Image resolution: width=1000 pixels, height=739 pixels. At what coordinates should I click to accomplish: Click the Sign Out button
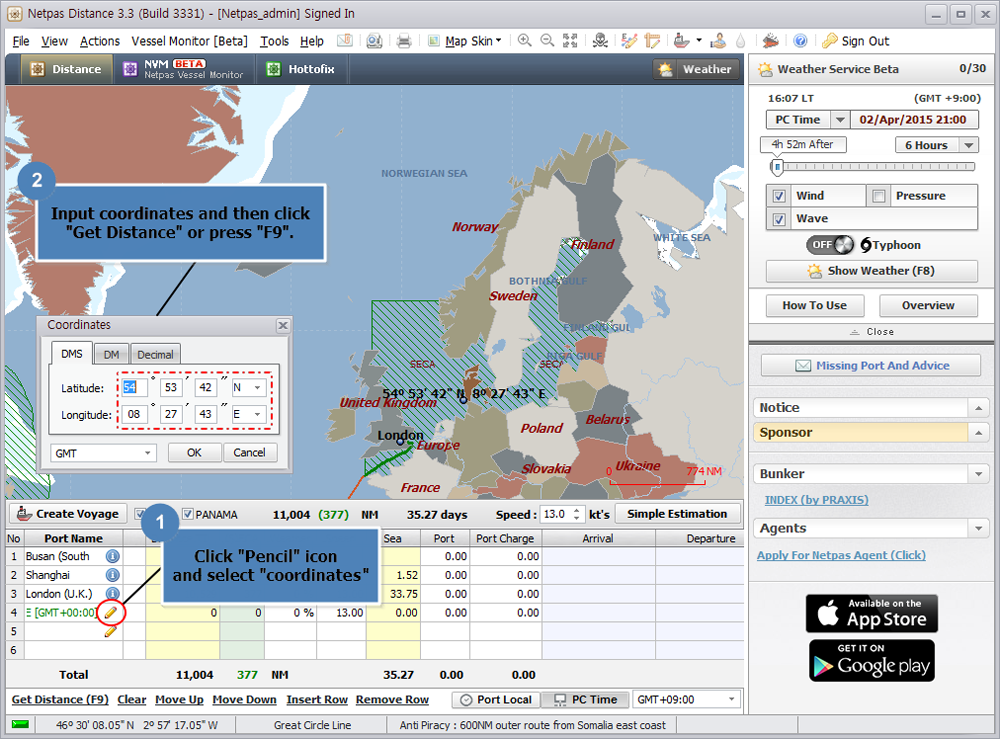tap(855, 41)
